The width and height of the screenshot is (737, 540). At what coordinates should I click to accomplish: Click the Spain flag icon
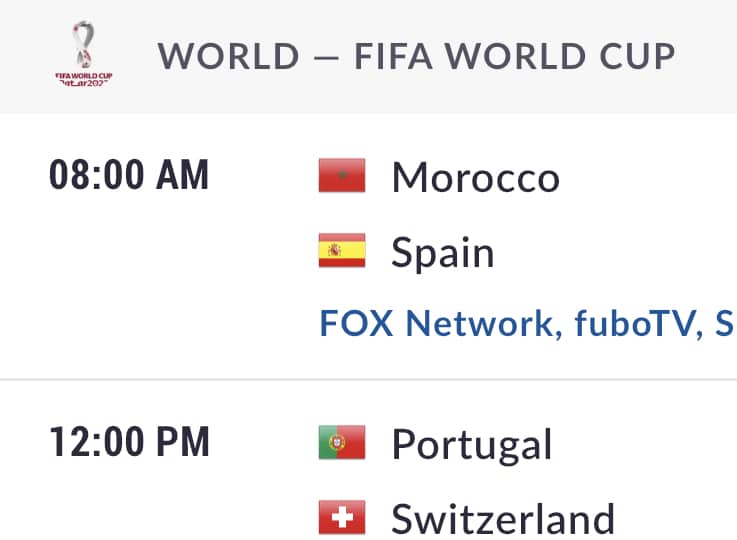[342, 250]
